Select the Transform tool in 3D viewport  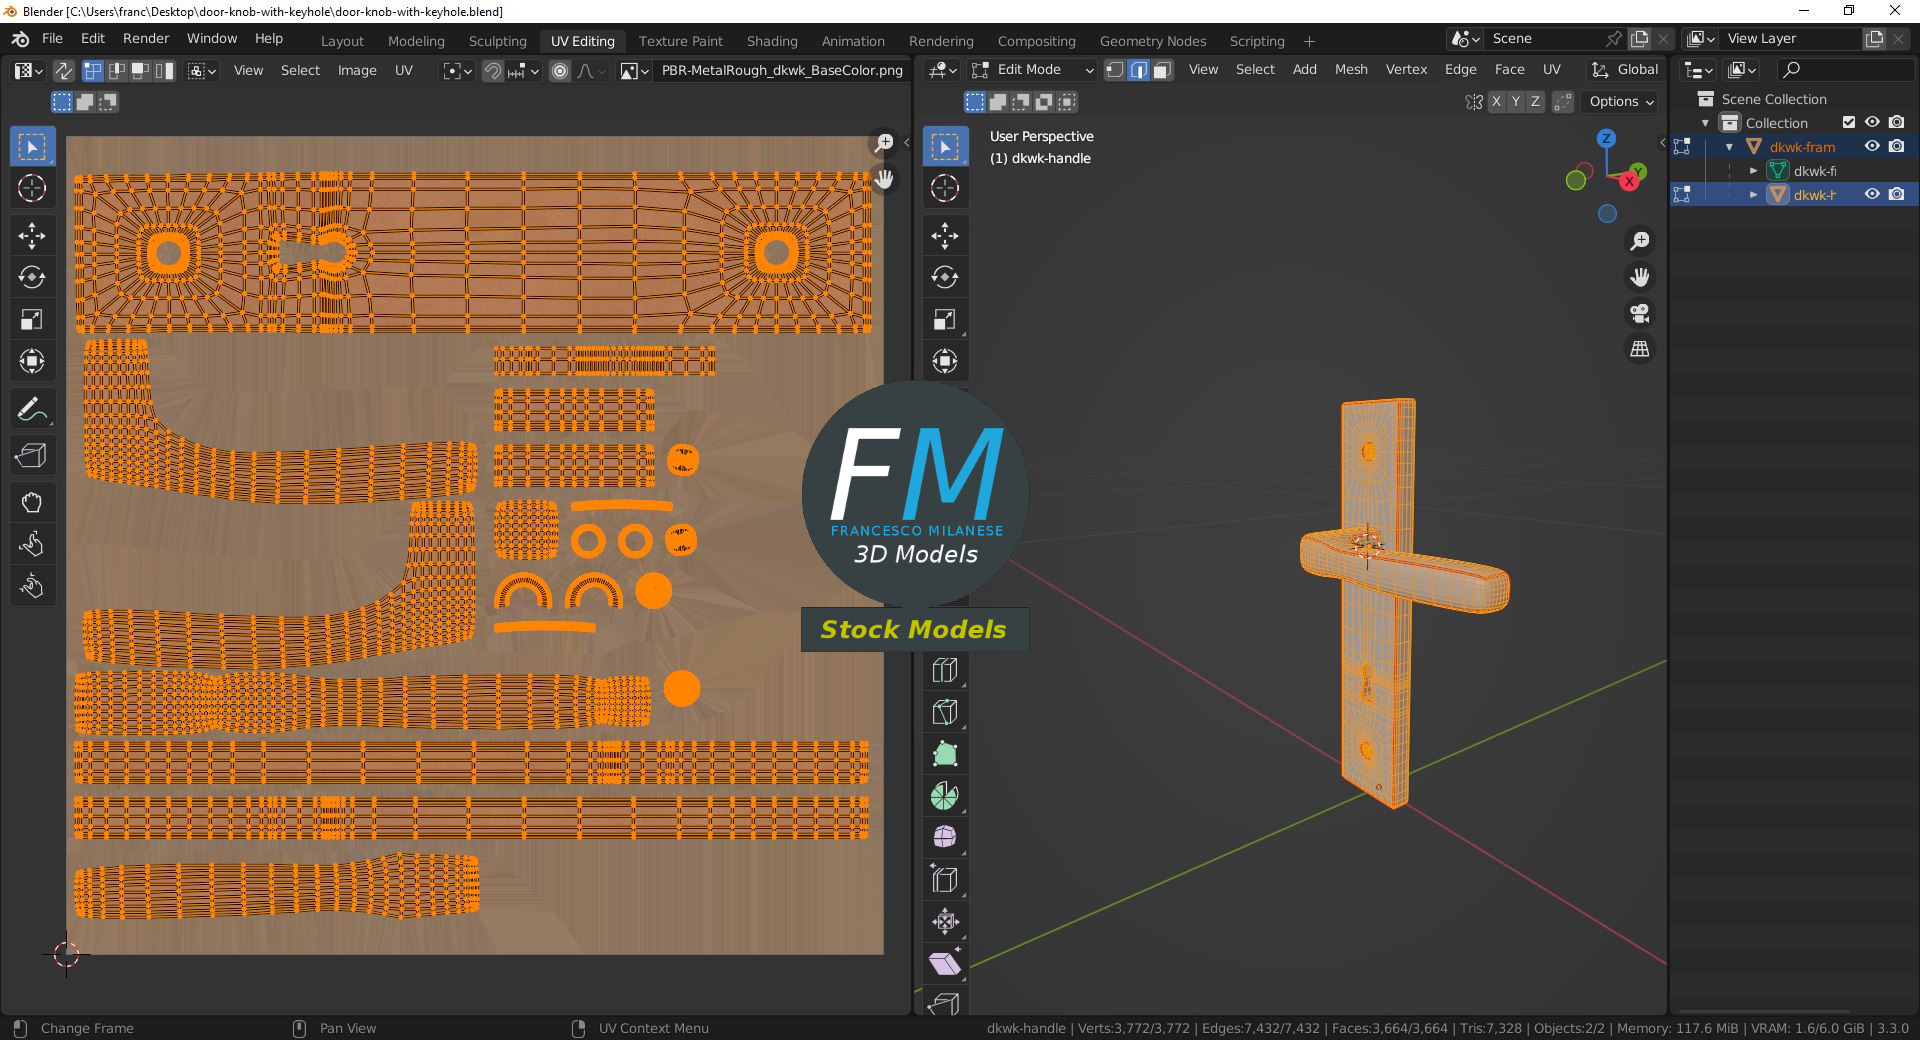[945, 361]
